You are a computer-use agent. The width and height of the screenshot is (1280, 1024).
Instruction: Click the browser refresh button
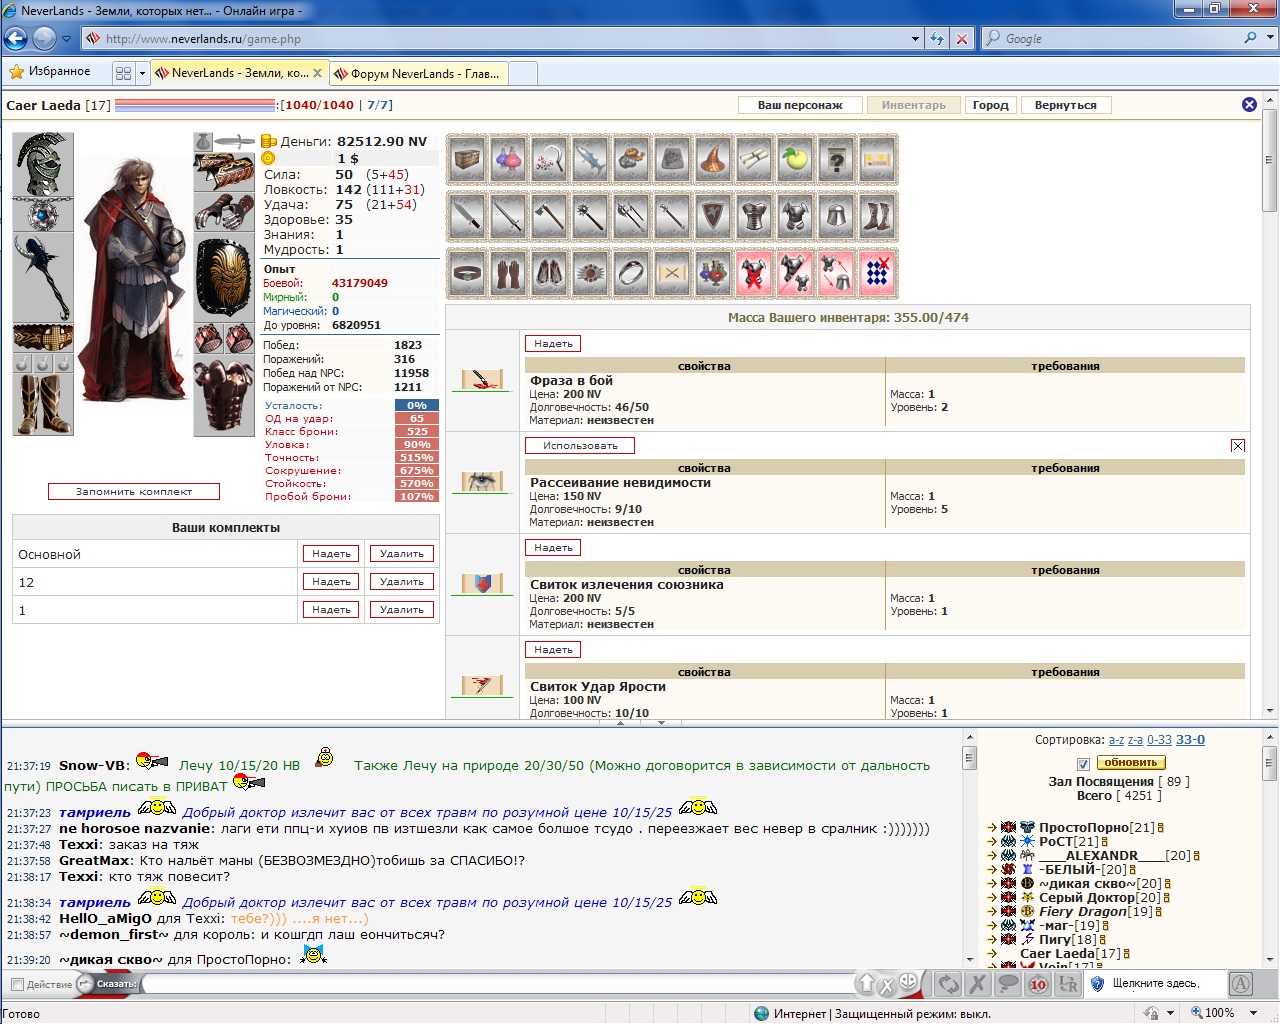coord(937,39)
